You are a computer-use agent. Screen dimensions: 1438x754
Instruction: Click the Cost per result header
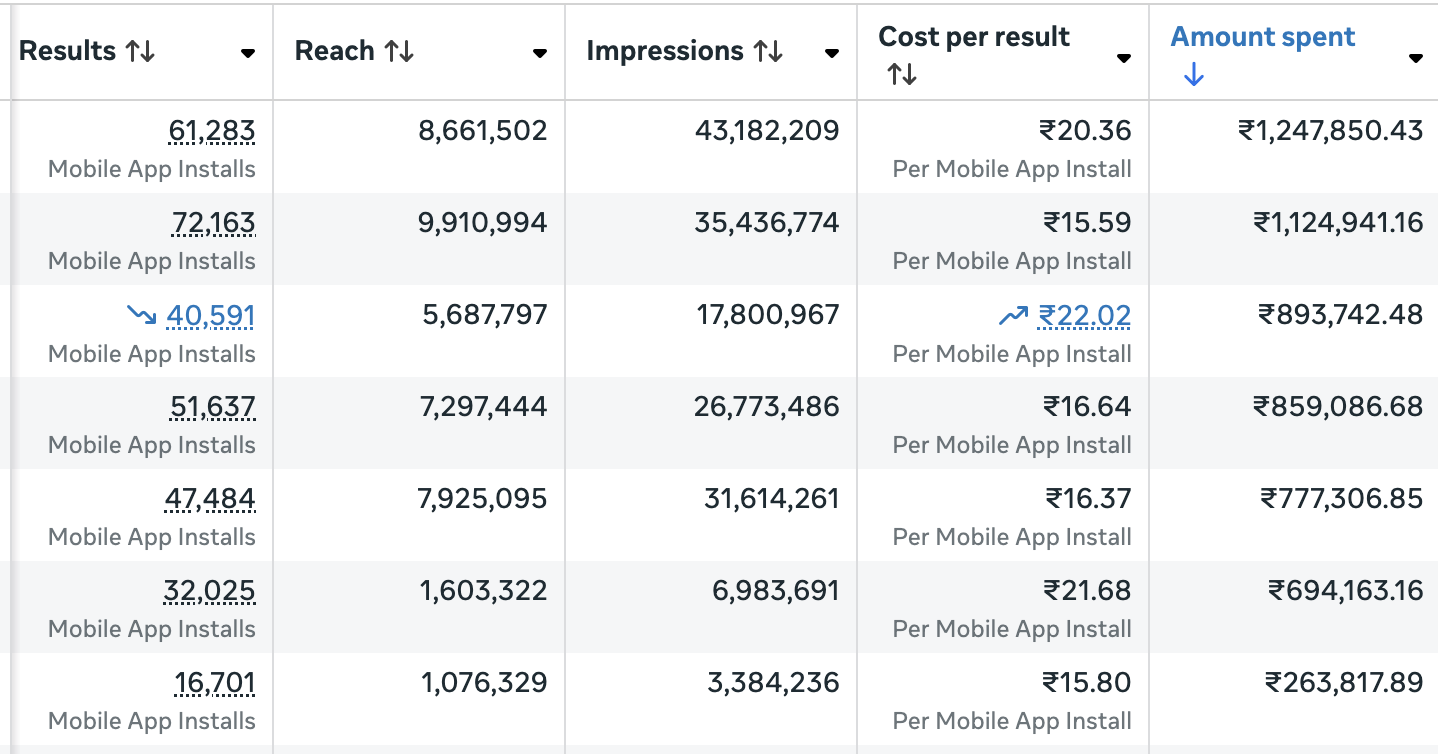(974, 37)
